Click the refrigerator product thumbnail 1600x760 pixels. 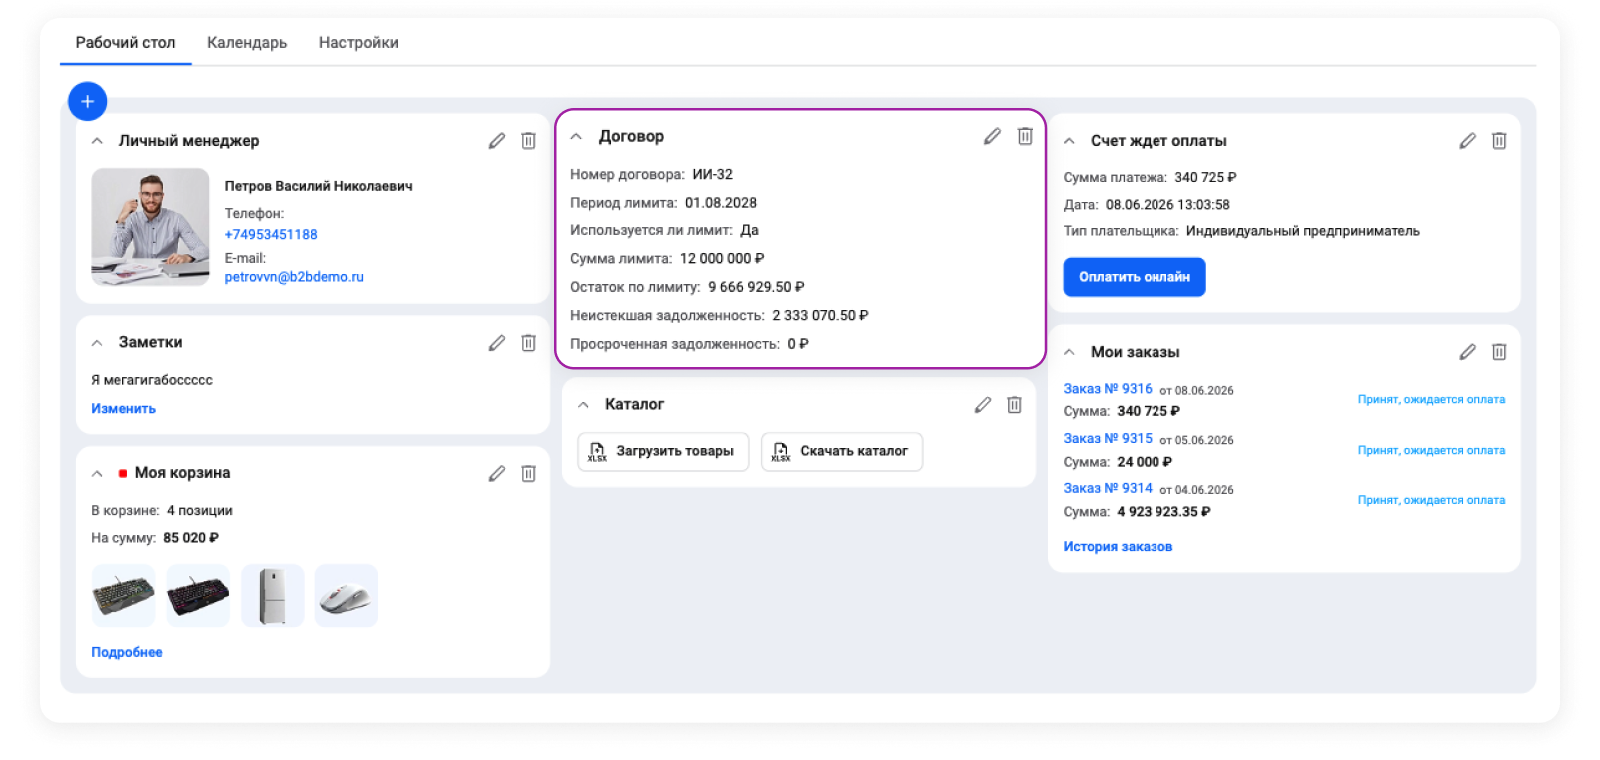click(272, 596)
